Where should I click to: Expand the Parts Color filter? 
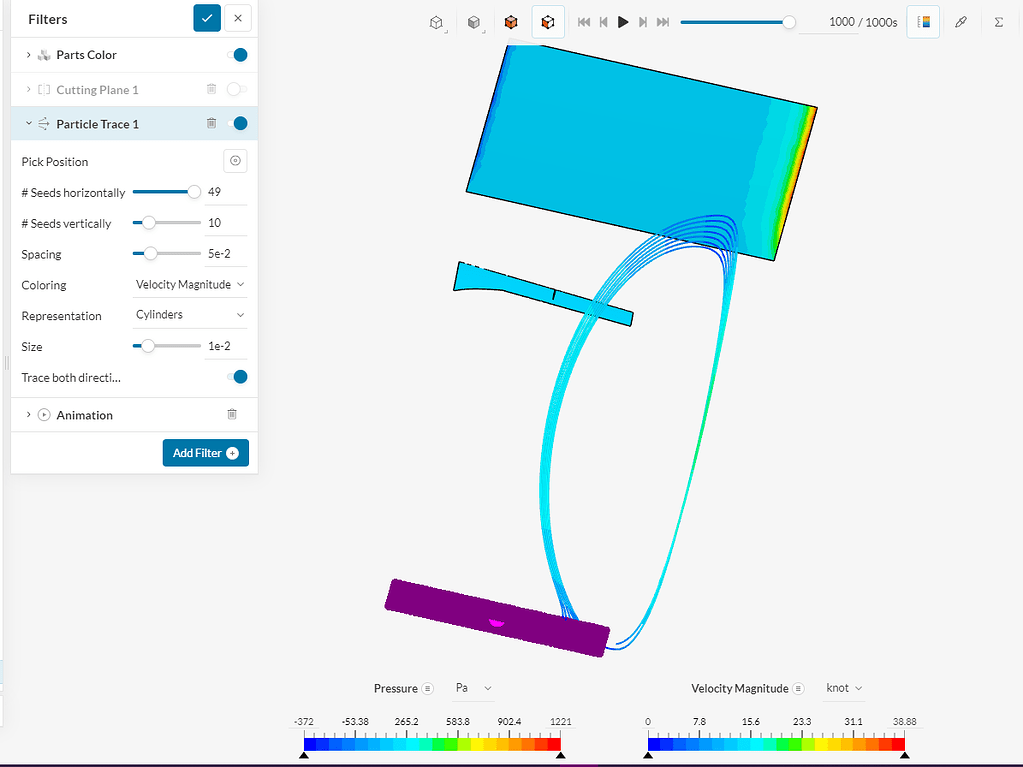click(x=27, y=55)
